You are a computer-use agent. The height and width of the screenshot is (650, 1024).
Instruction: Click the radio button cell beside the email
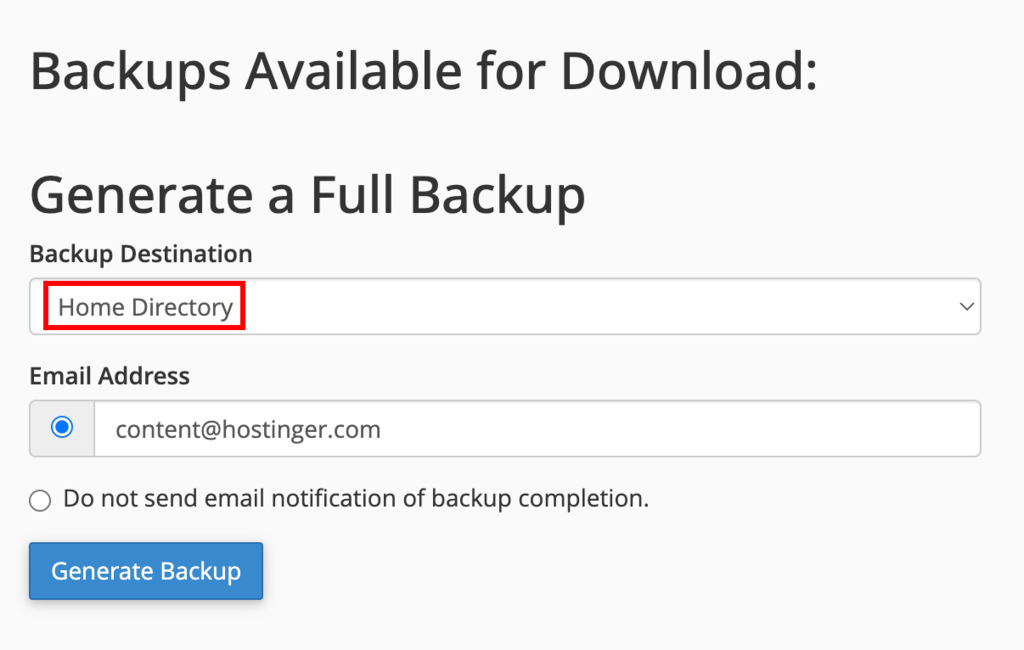[x=61, y=428]
